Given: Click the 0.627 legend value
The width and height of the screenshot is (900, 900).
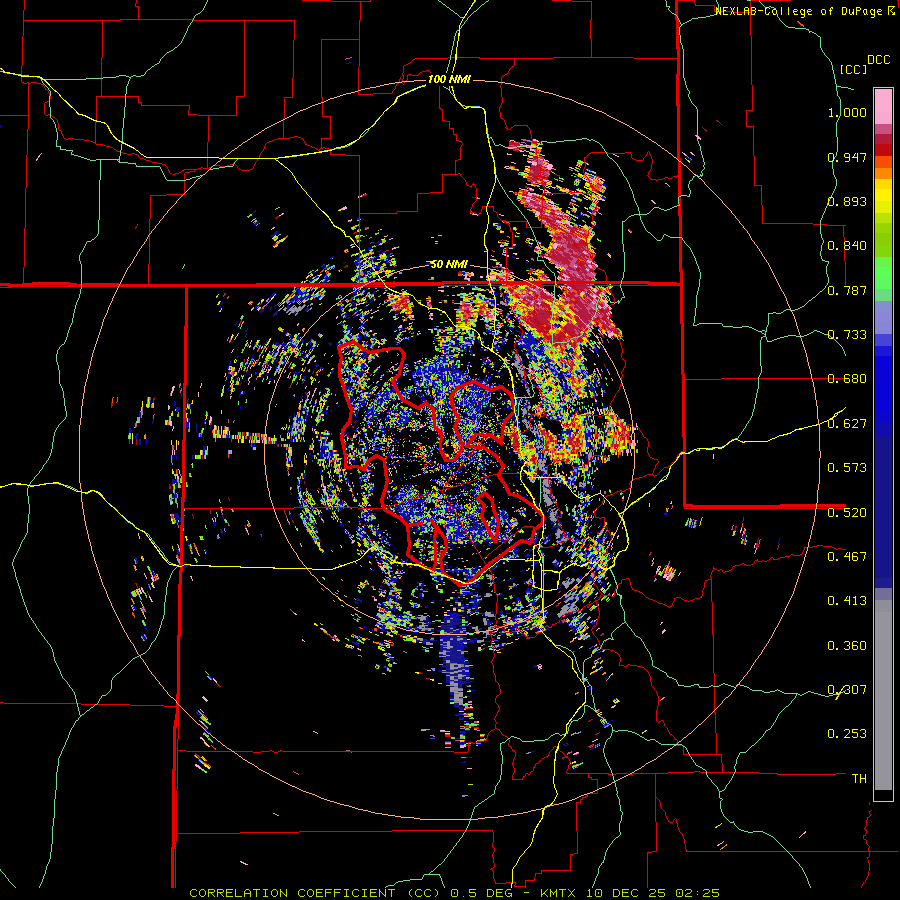Looking at the screenshot, I should [847, 424].
